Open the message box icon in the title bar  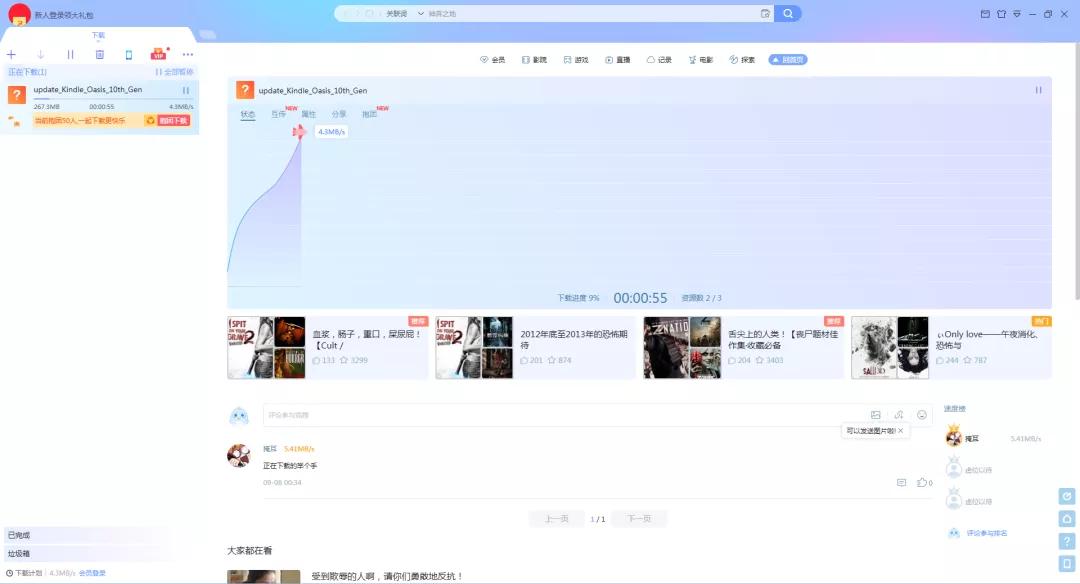point(985,14)
